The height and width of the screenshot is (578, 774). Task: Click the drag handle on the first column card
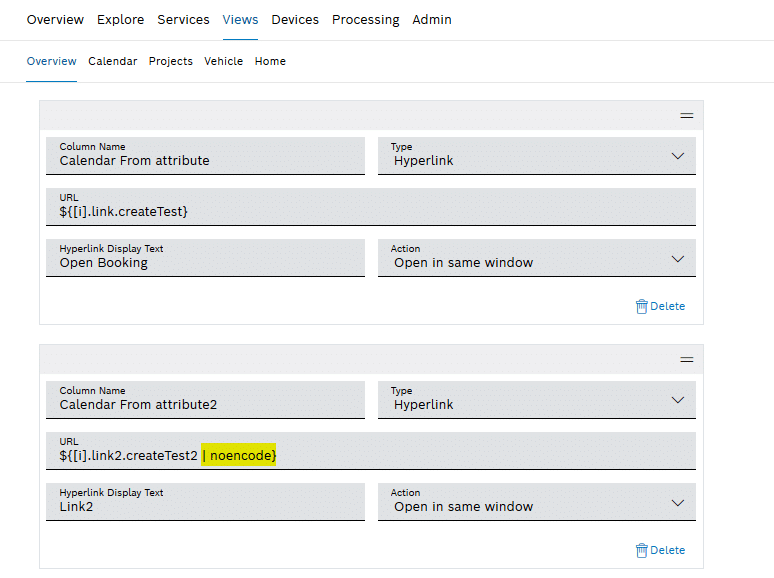point(686,115)
